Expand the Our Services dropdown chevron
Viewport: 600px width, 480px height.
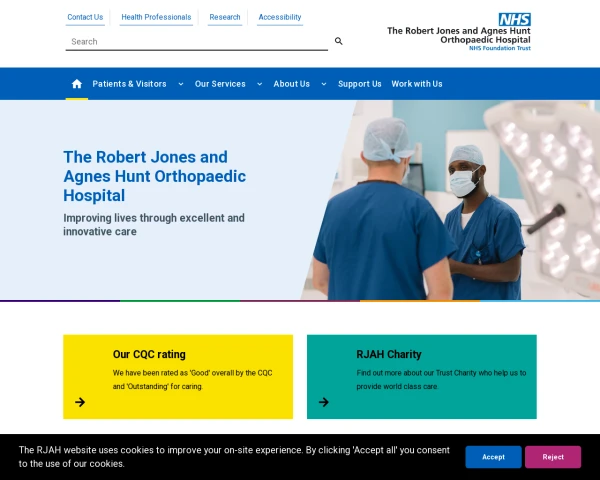click(259, 84)
